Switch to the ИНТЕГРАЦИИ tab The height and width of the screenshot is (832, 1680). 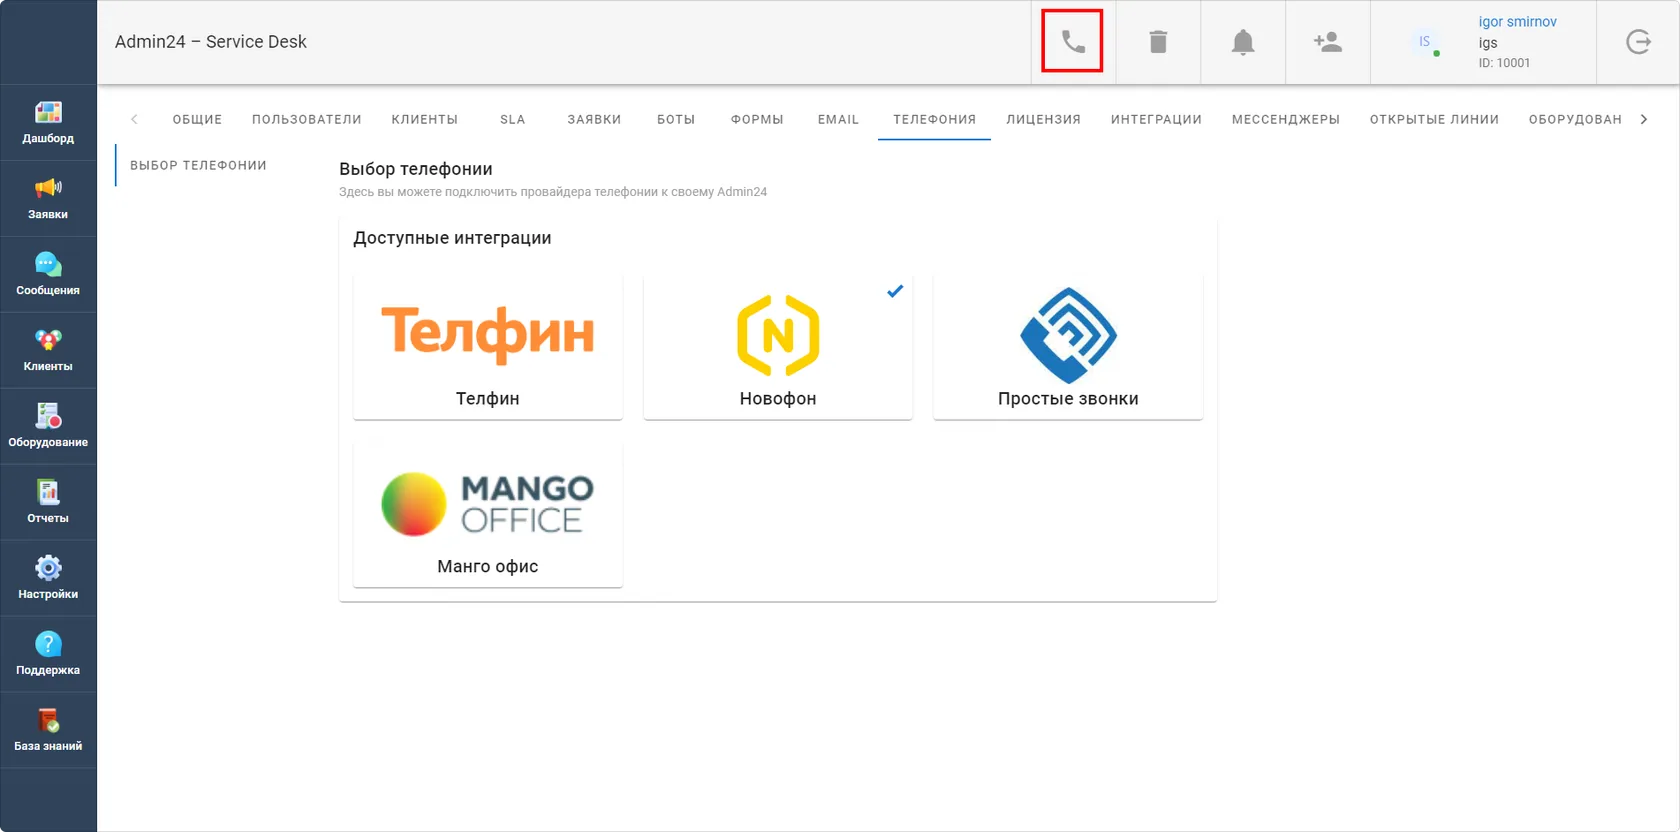click(1156, 119)
